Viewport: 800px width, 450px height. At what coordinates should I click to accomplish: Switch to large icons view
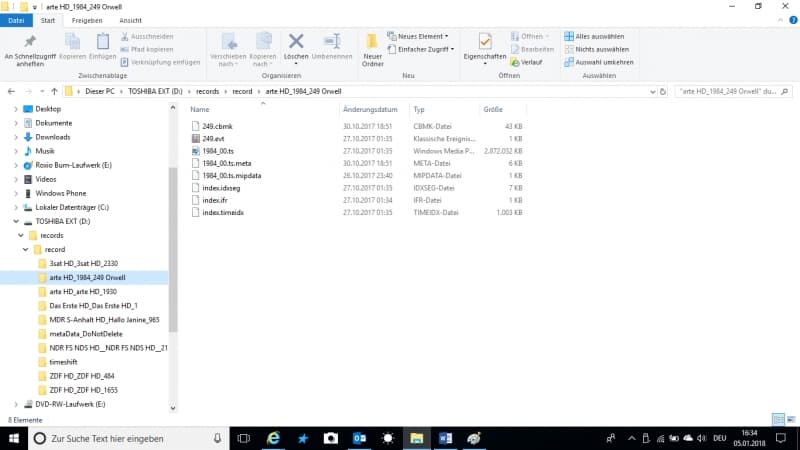point(791,419)
